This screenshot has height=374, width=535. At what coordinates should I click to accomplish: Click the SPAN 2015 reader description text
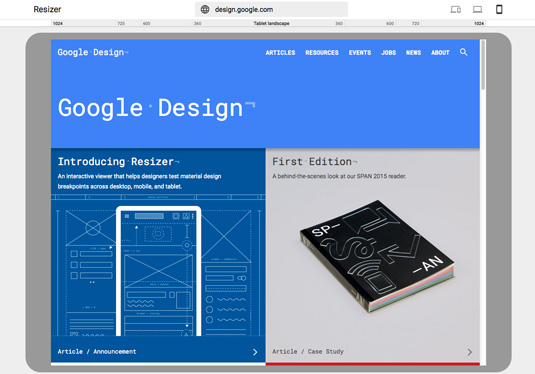pyautogui.click(x=339, y=176)
